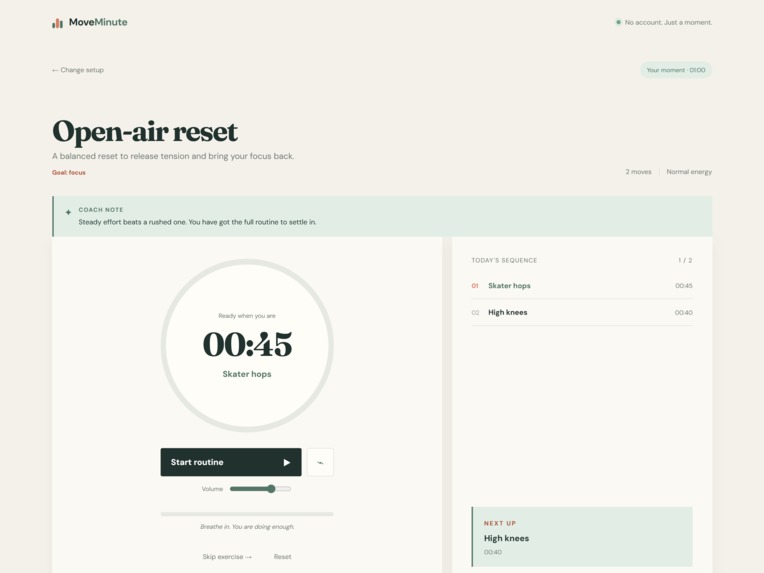Reset the routine timer

coord(283,556)
